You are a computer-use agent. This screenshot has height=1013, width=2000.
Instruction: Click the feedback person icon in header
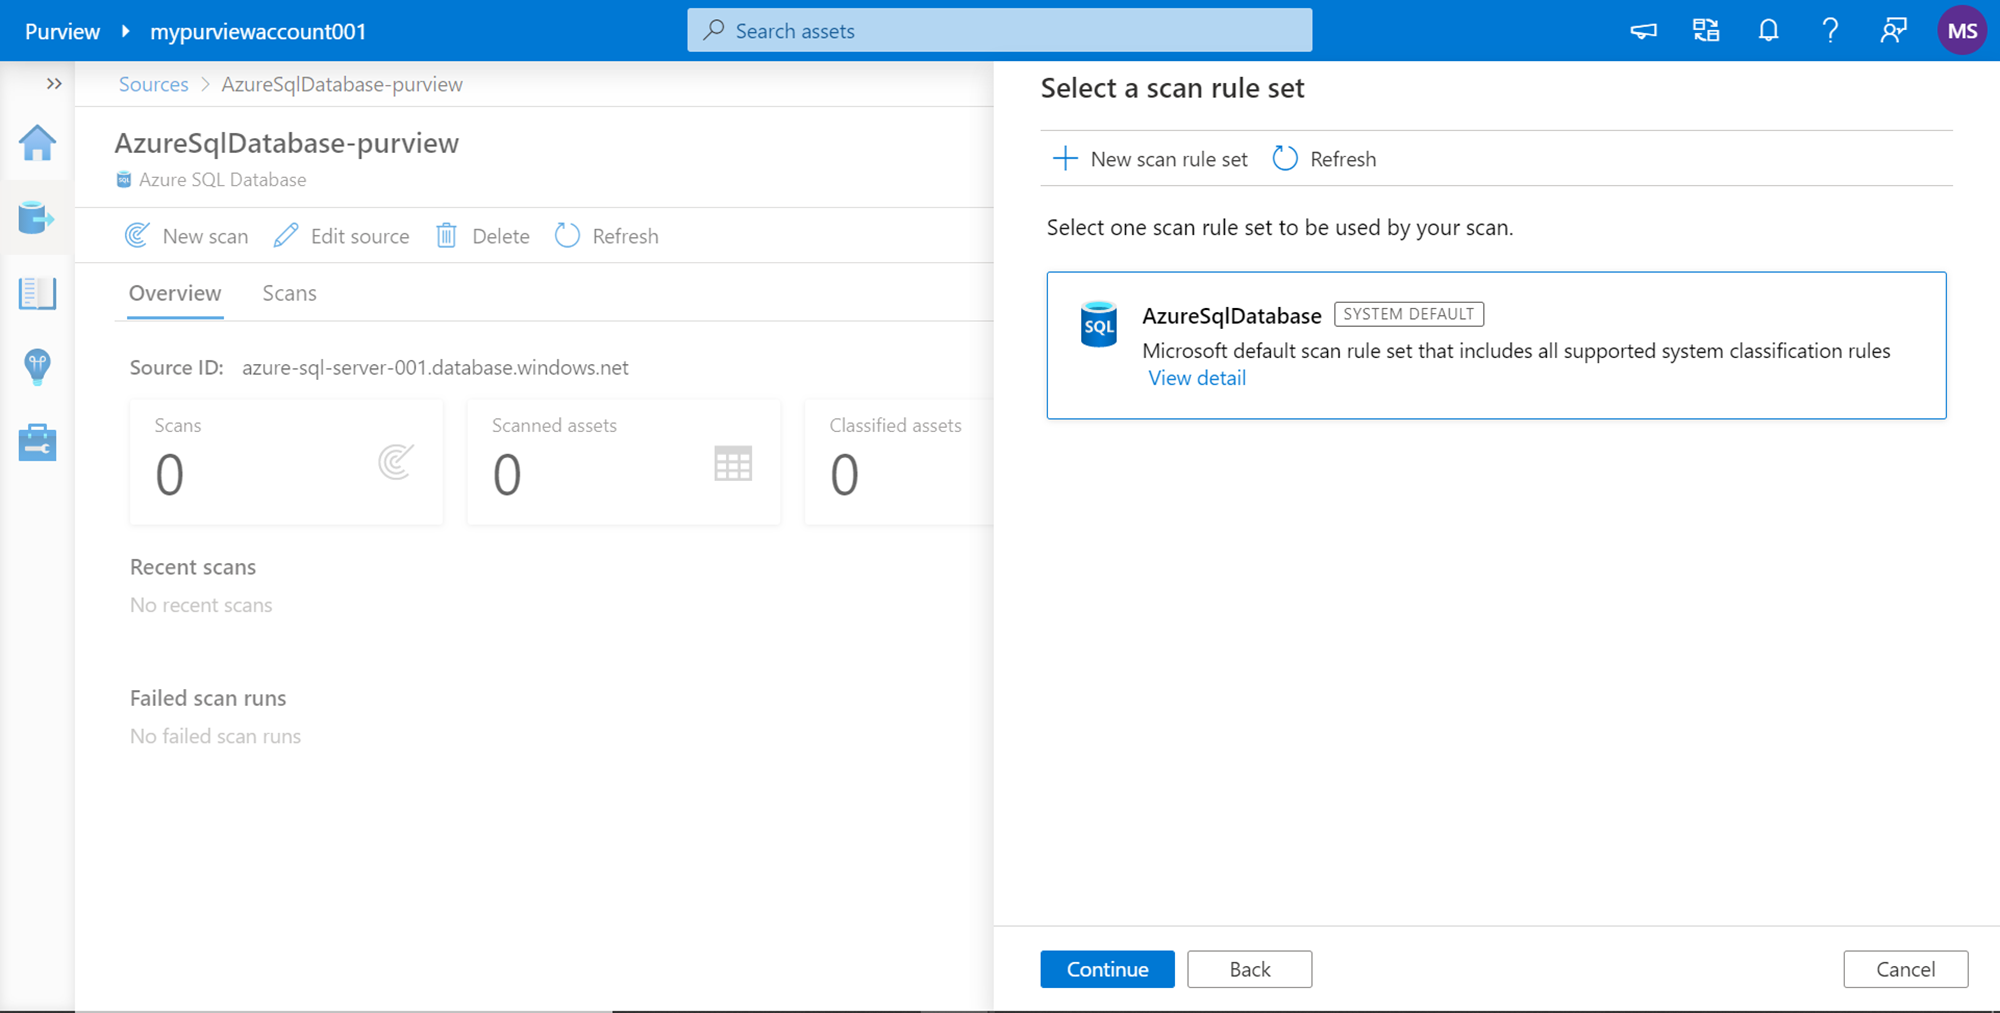(x=1892, y=31)
